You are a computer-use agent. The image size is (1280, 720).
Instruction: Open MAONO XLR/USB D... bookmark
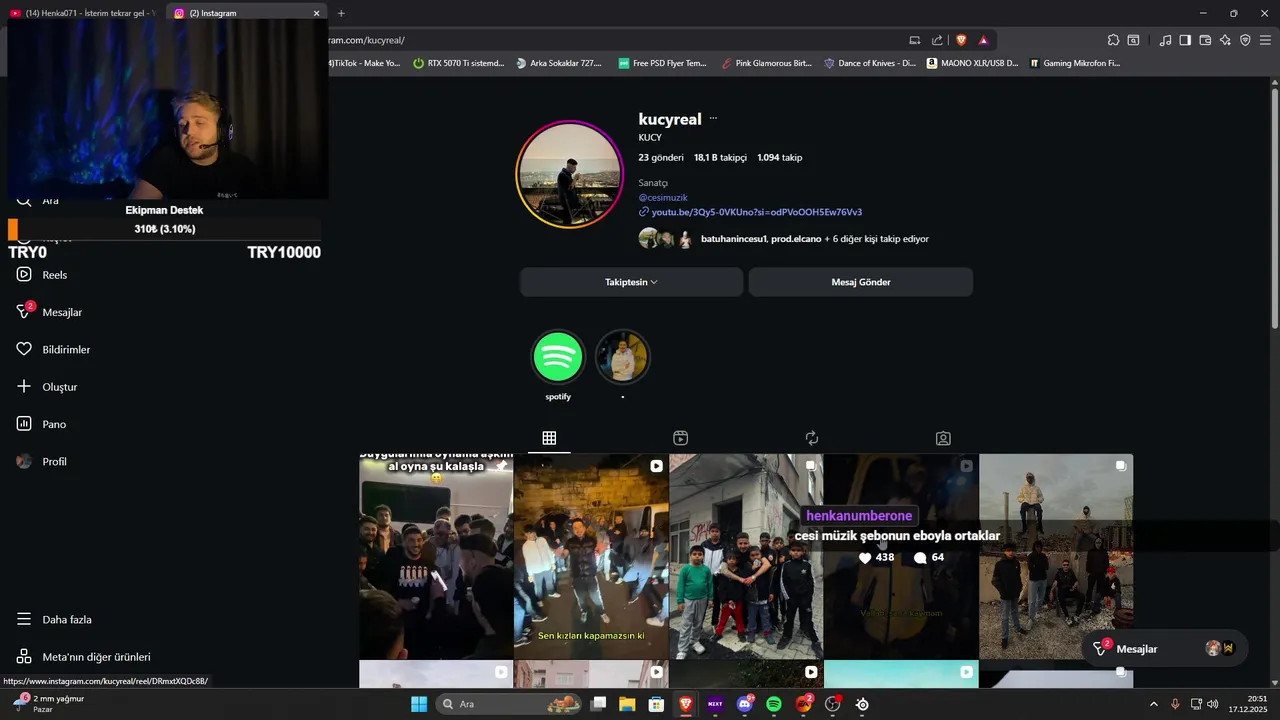pos(972,63)
